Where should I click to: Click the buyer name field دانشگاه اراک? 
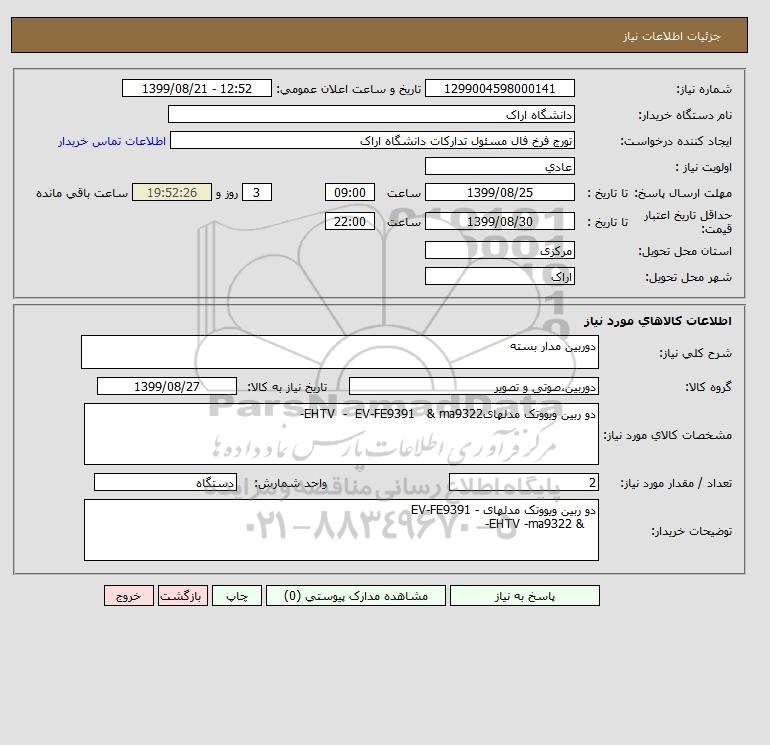[371, 114]
